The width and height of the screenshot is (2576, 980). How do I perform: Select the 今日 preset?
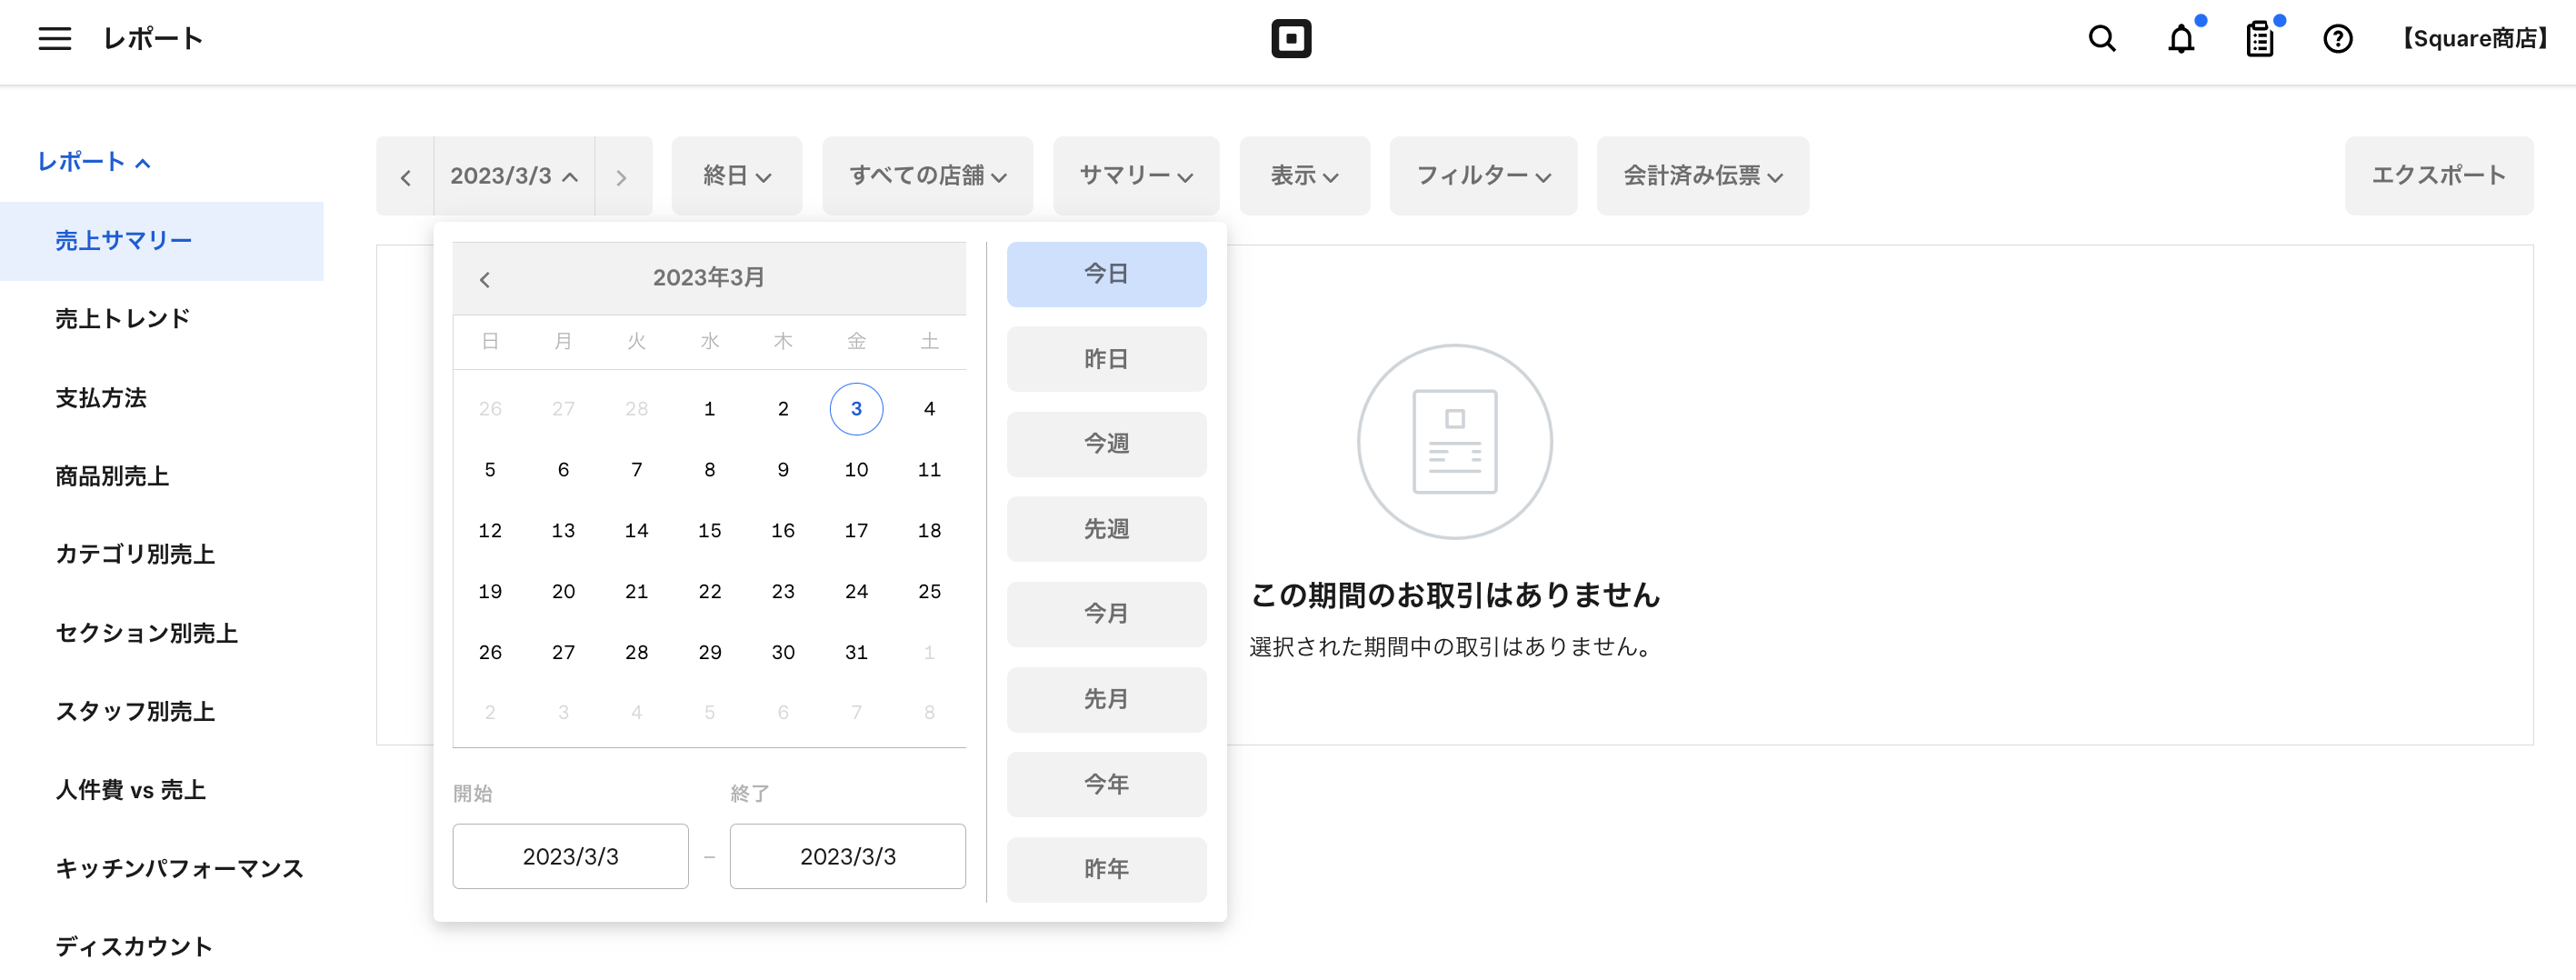[x=1106, y=274]
